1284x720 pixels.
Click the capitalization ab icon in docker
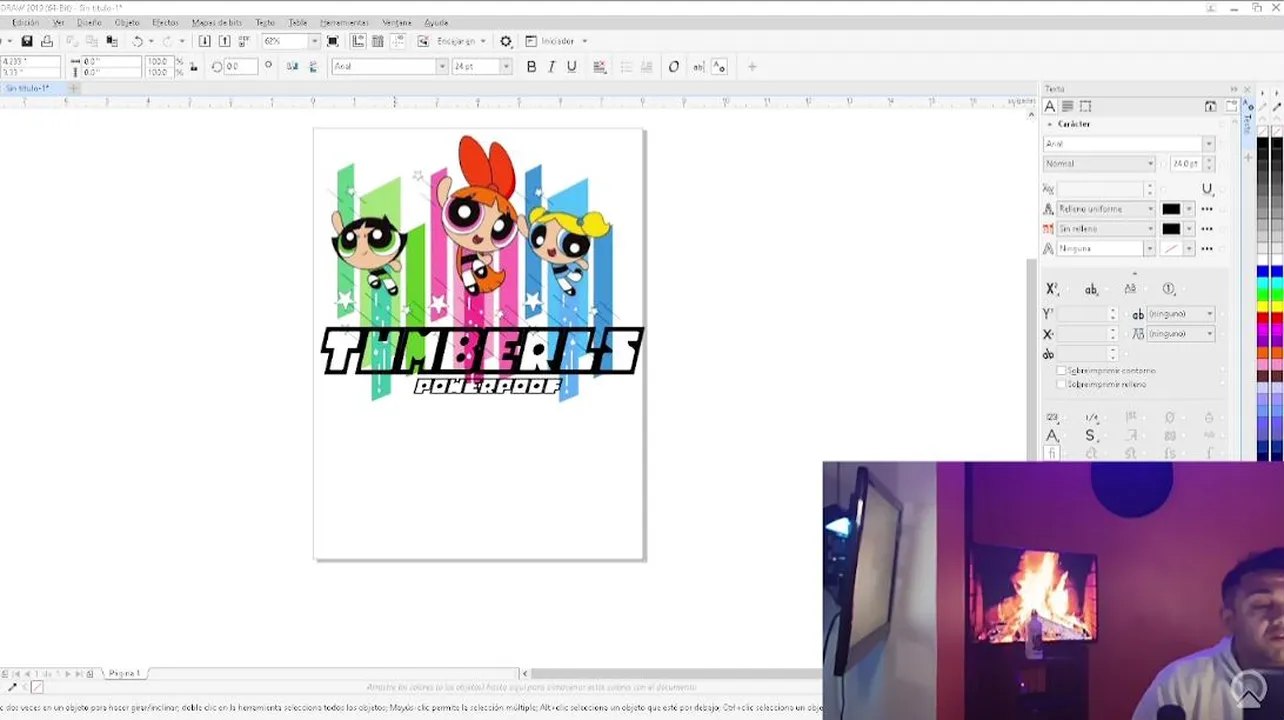click(x=1091, y=289)
